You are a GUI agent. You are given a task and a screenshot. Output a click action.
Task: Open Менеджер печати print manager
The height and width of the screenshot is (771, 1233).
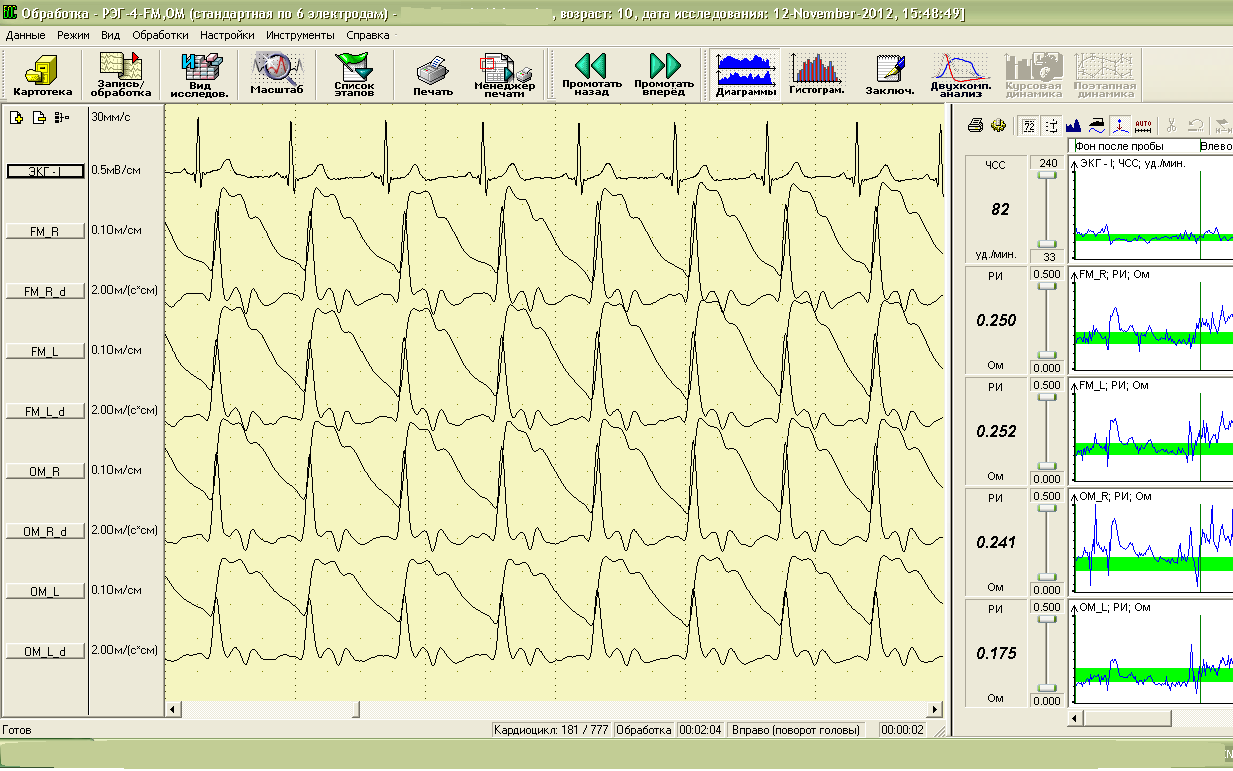click(x=505, y=75)
